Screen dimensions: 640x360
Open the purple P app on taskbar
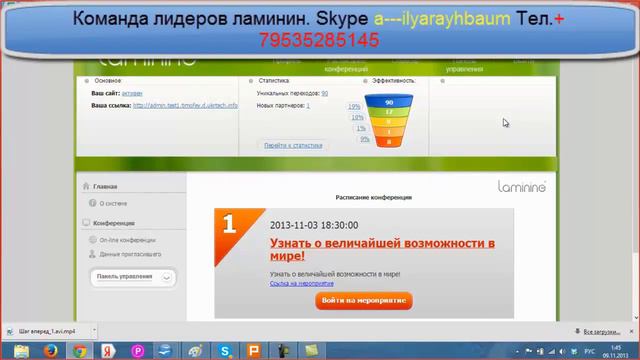point(138,351)
